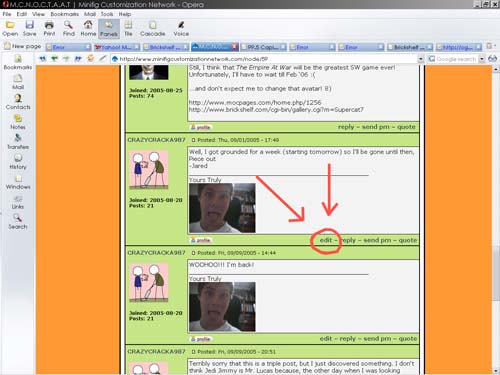Screen dimensions: 500x375
Task: Open the Find tool in the toolbar
Action: (x=69, y=28)
